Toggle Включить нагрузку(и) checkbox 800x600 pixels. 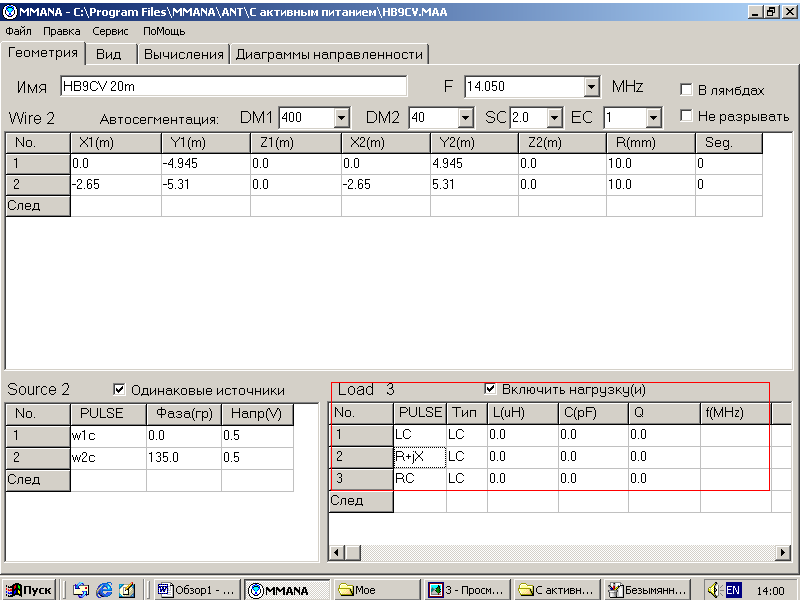(x=490, y=389)
